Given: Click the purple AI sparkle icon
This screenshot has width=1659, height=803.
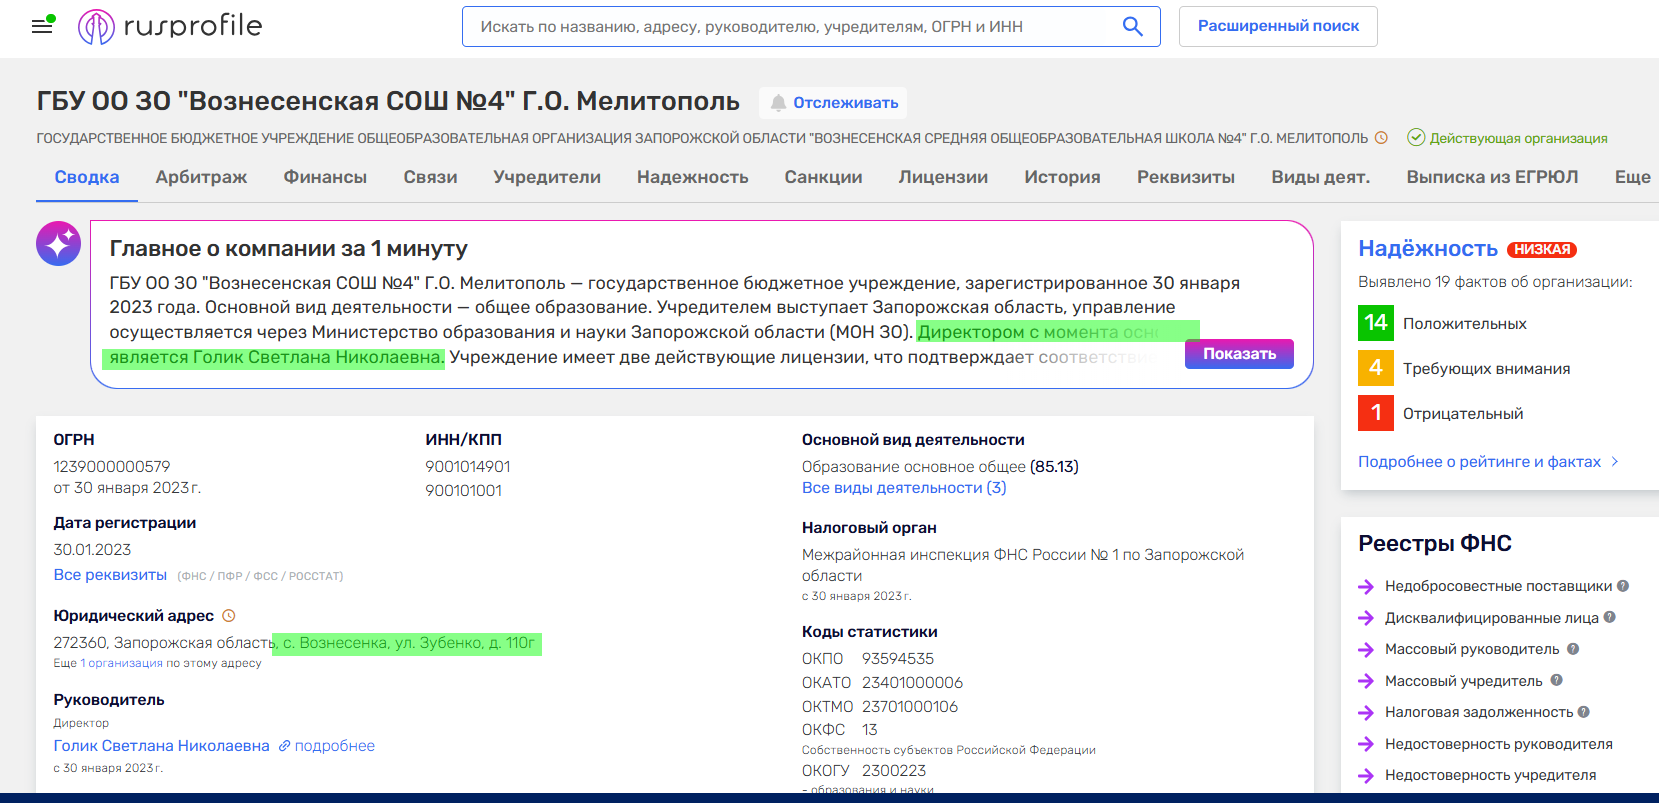Looking at the screenshot, I should [x=59, y=244].
